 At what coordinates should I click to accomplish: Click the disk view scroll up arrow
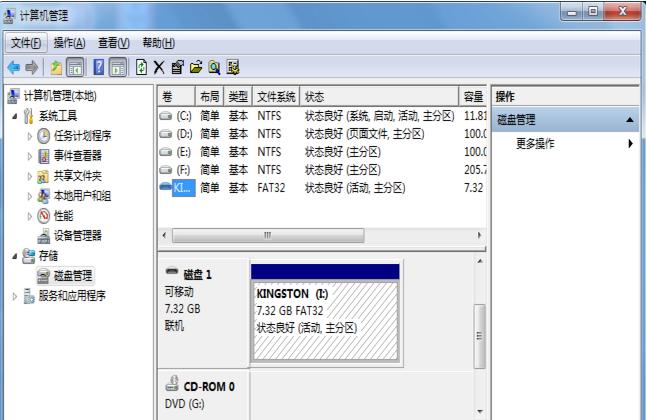pos(480,261)
